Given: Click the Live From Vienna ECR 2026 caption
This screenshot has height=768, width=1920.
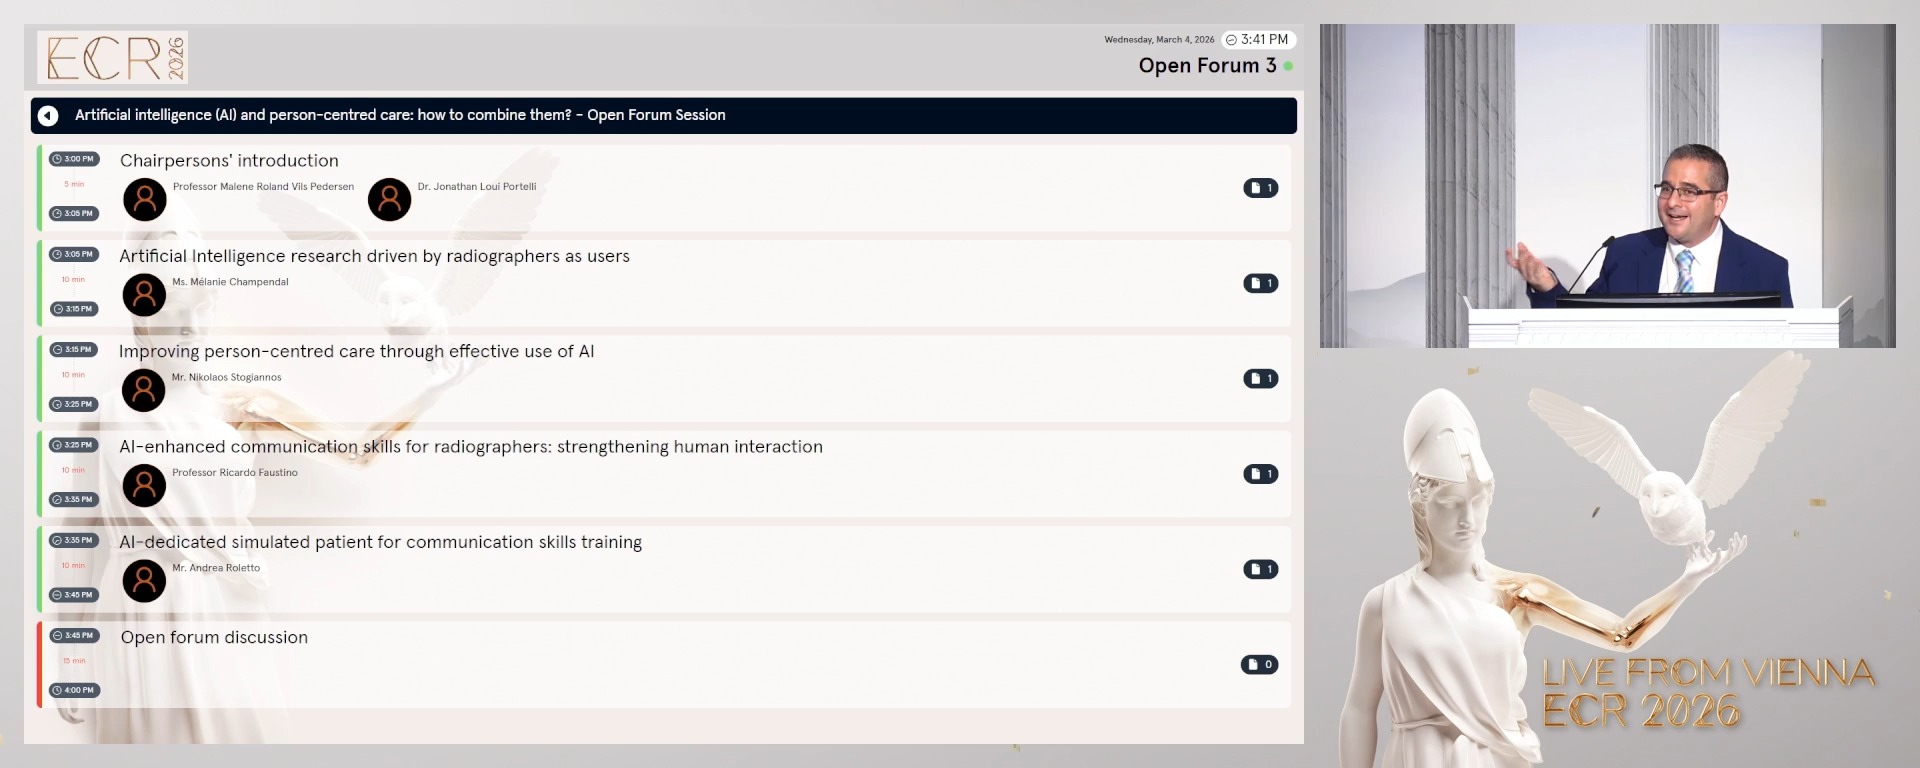Looking at the screenshot, I should pos(1708,692).
